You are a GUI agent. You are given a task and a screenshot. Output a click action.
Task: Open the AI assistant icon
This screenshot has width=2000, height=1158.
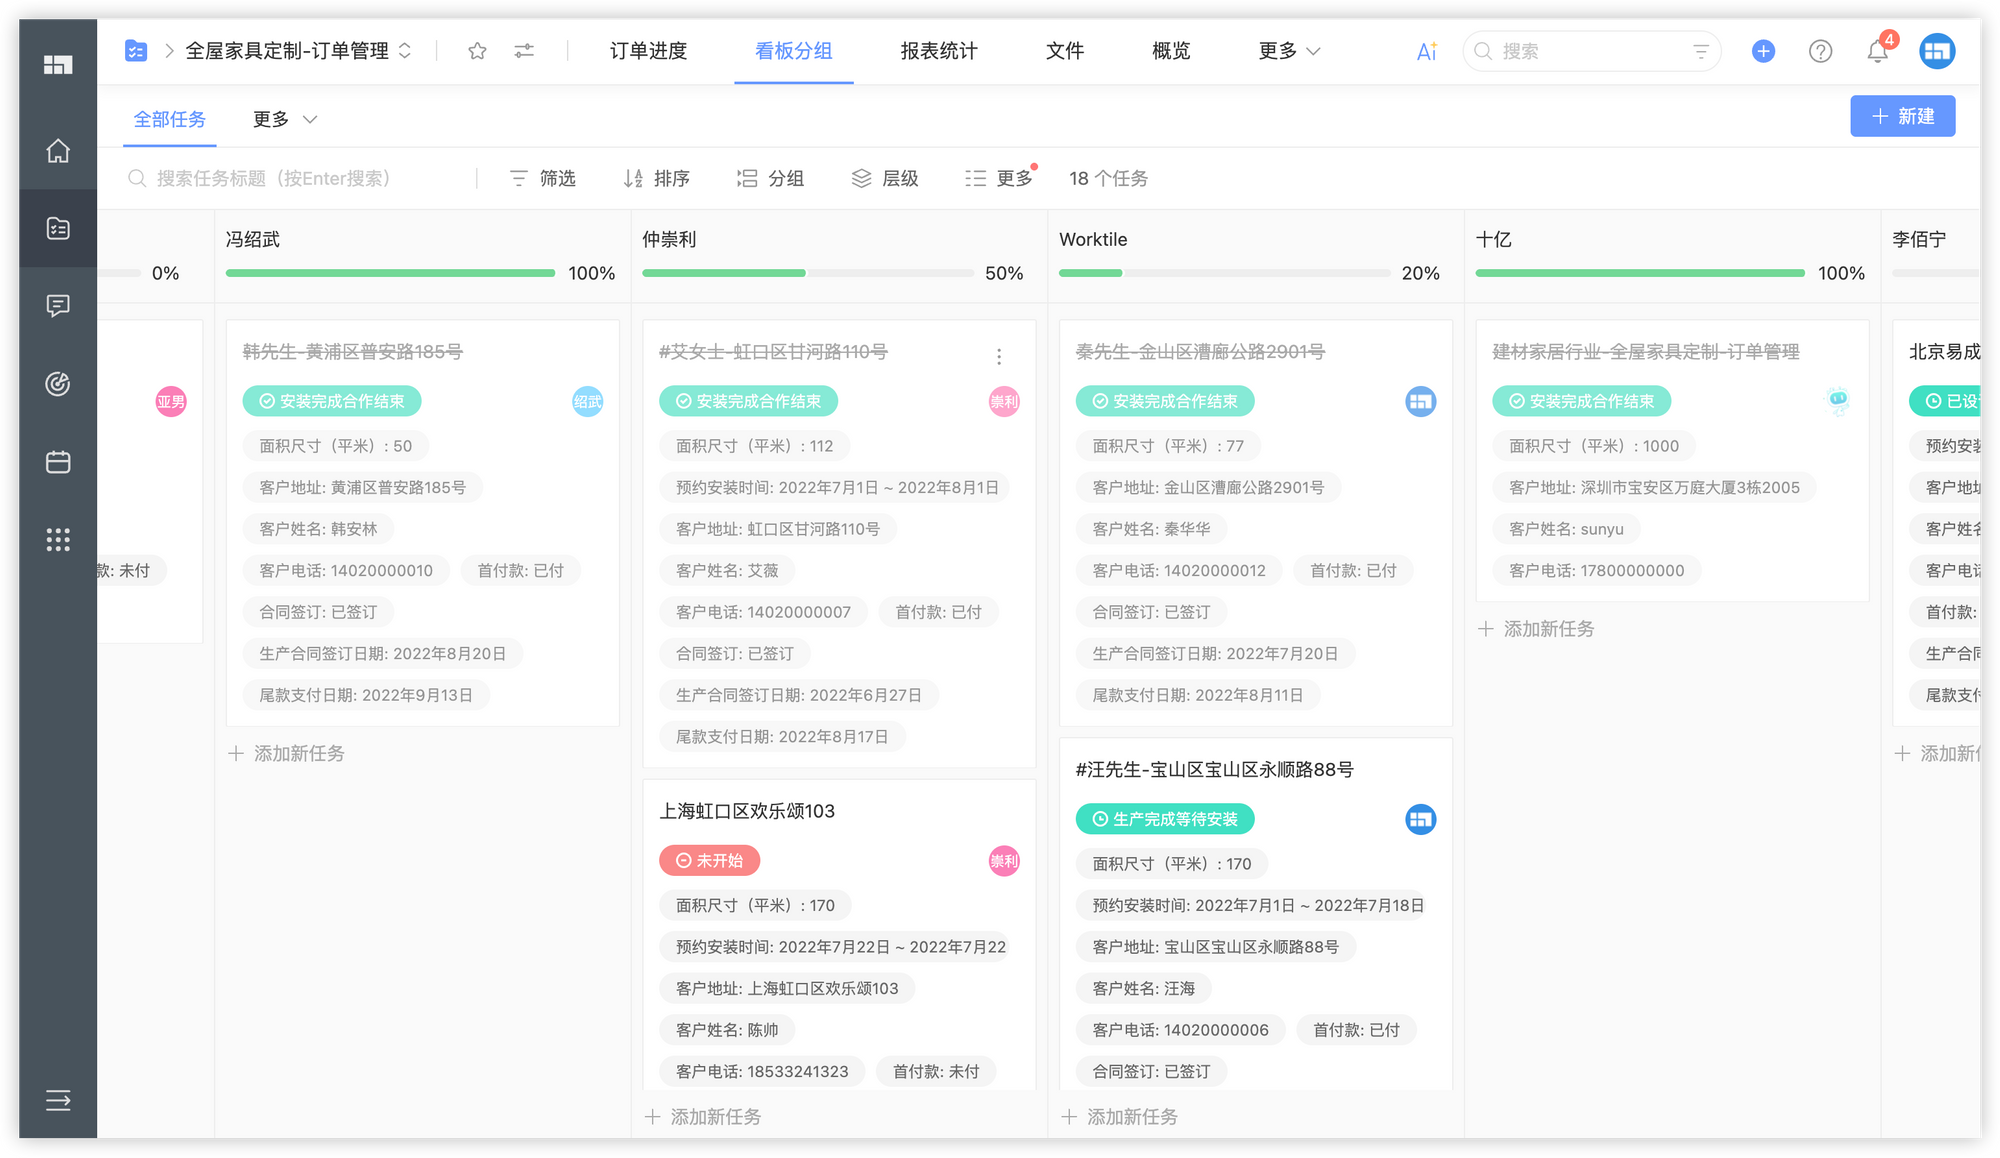click(x=1426, y=51)
